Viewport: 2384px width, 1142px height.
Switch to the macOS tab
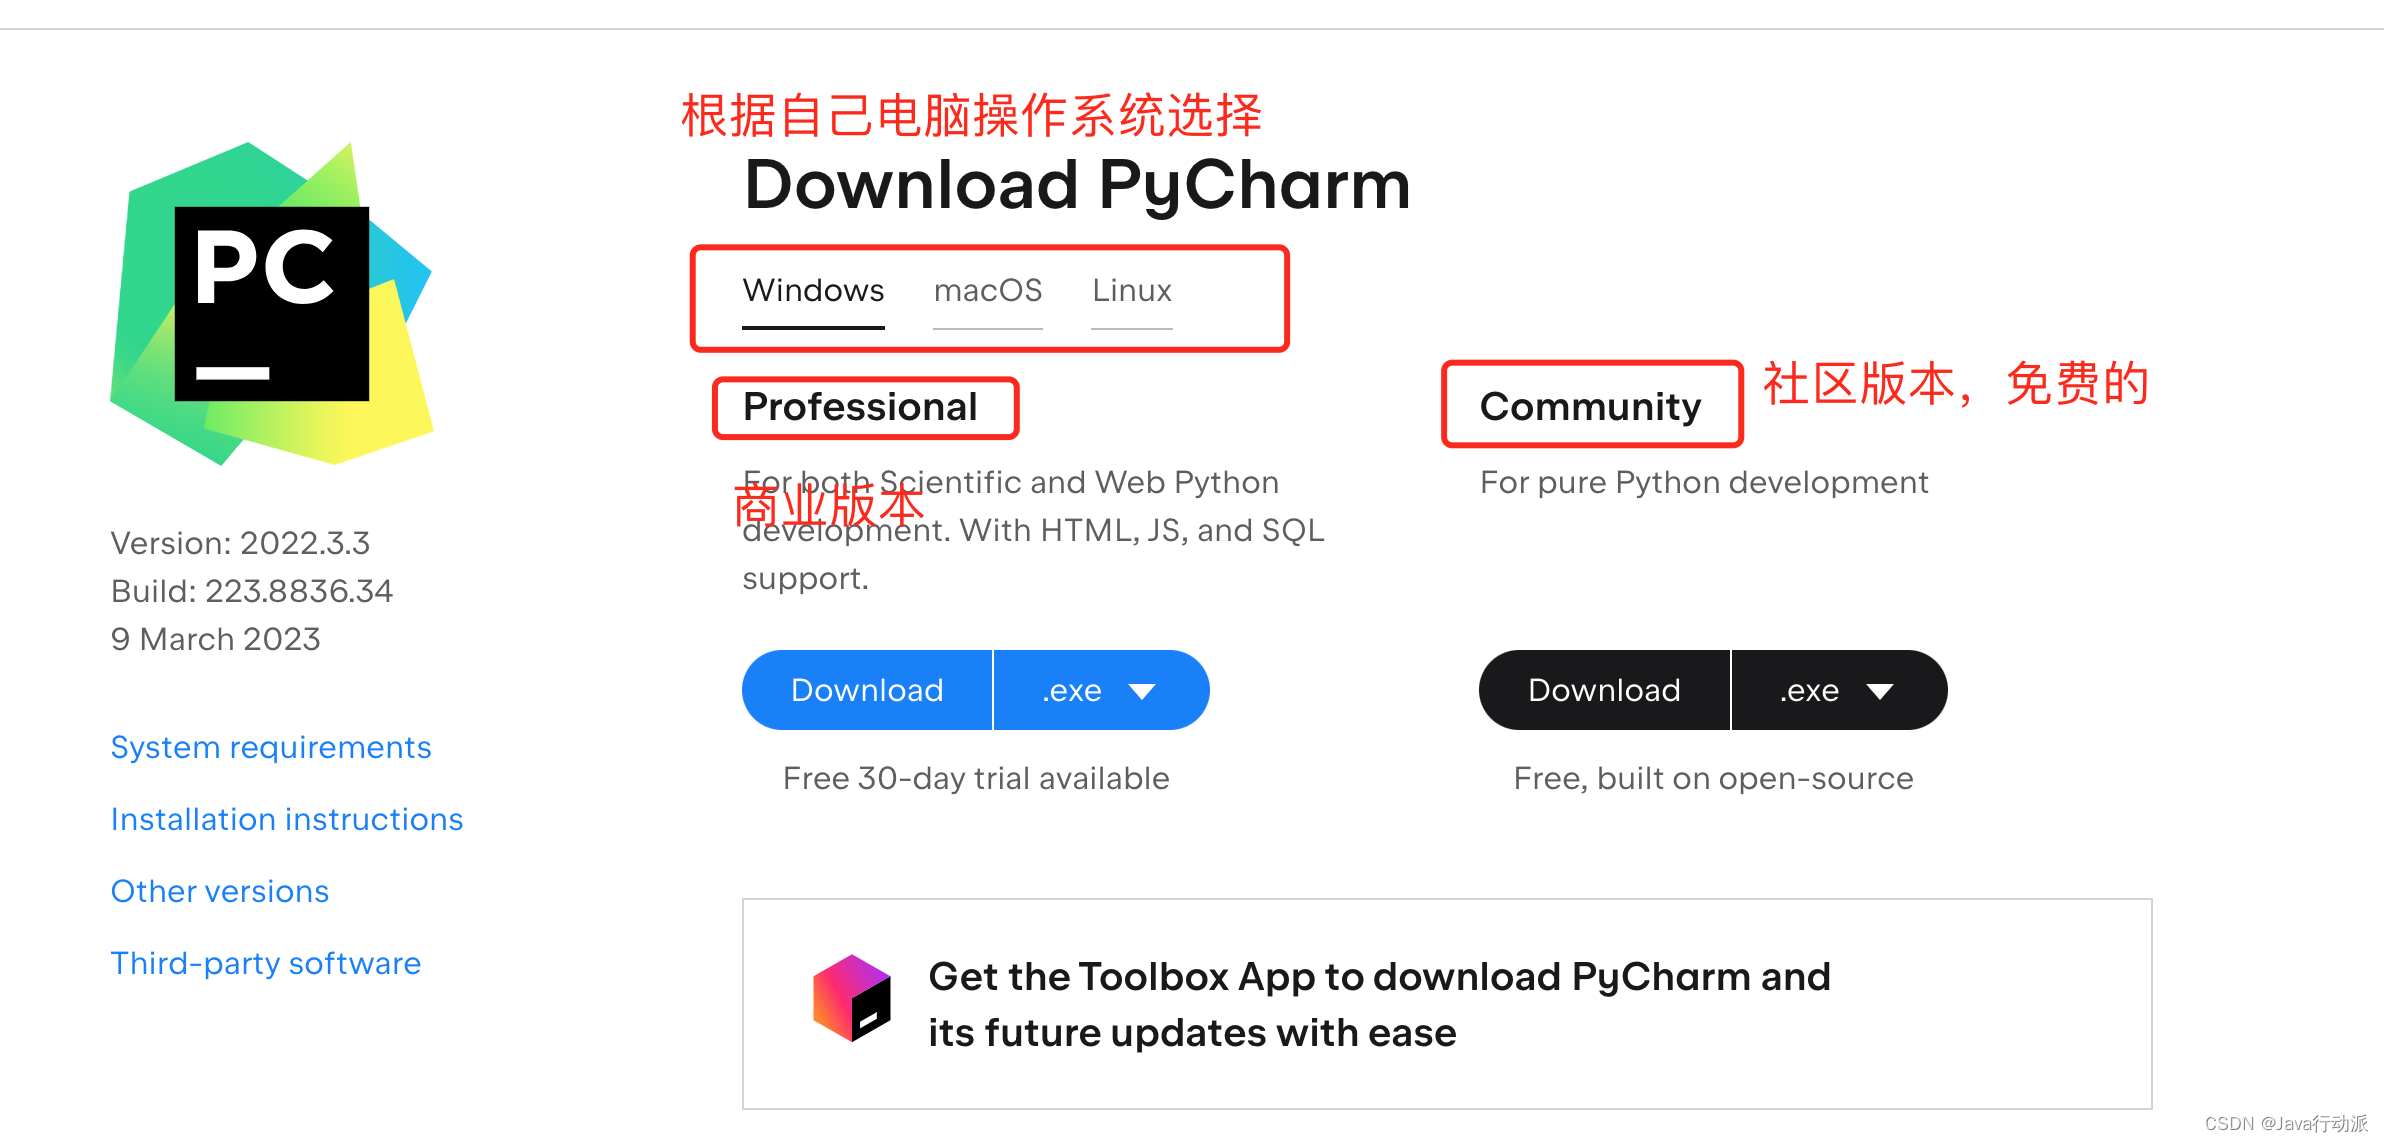click(988, 291)
